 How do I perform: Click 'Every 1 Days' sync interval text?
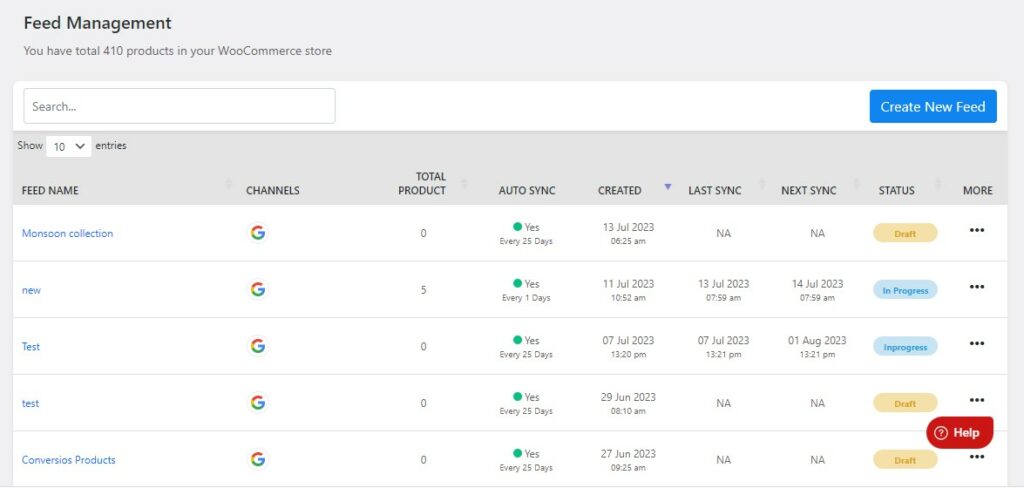tap(526, 298)
